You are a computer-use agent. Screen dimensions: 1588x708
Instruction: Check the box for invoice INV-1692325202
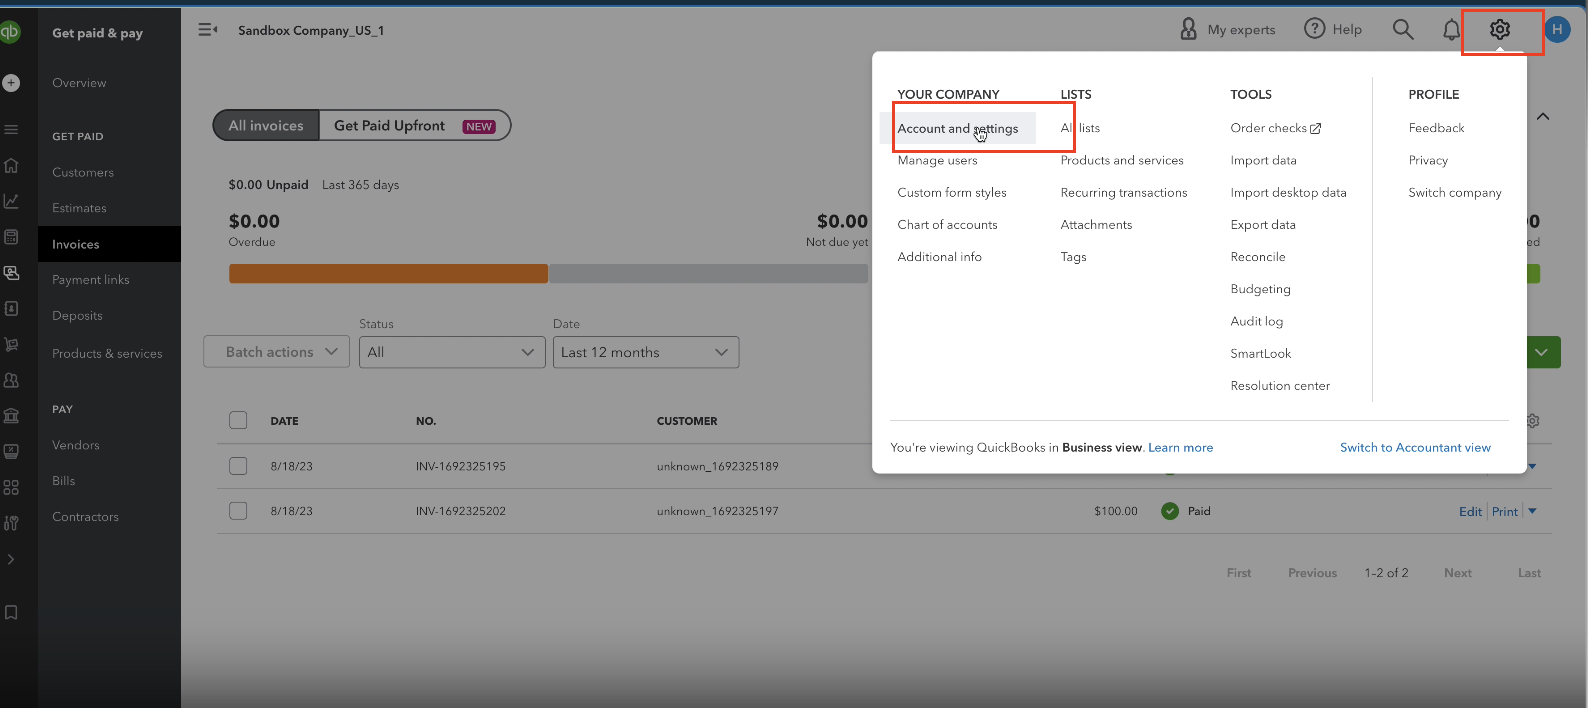pyautogui.click(x=238, y=511)
